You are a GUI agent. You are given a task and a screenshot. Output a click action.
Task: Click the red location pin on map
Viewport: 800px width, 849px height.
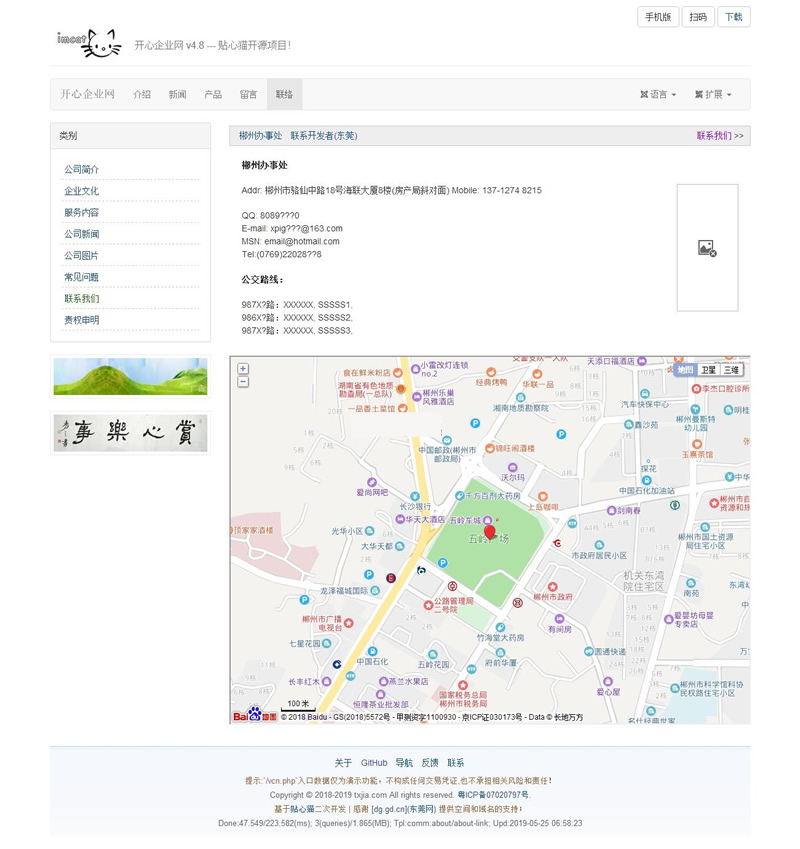click(490, 533)
